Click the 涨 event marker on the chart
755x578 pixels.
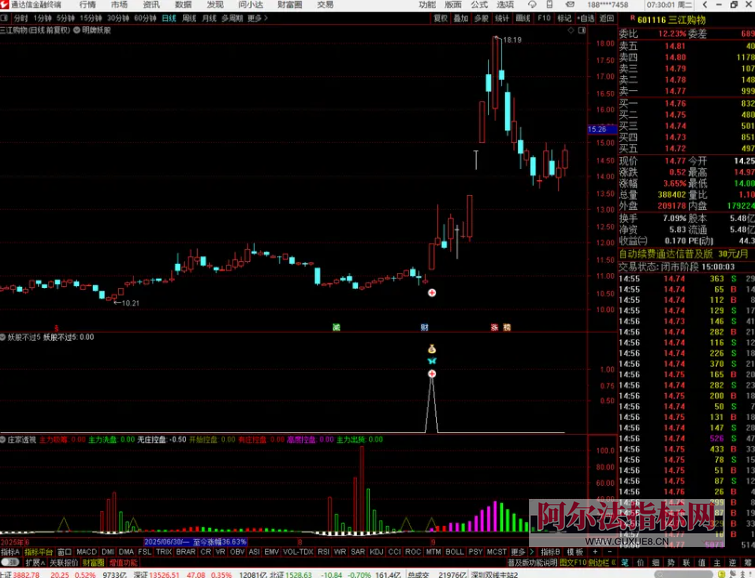494,327
